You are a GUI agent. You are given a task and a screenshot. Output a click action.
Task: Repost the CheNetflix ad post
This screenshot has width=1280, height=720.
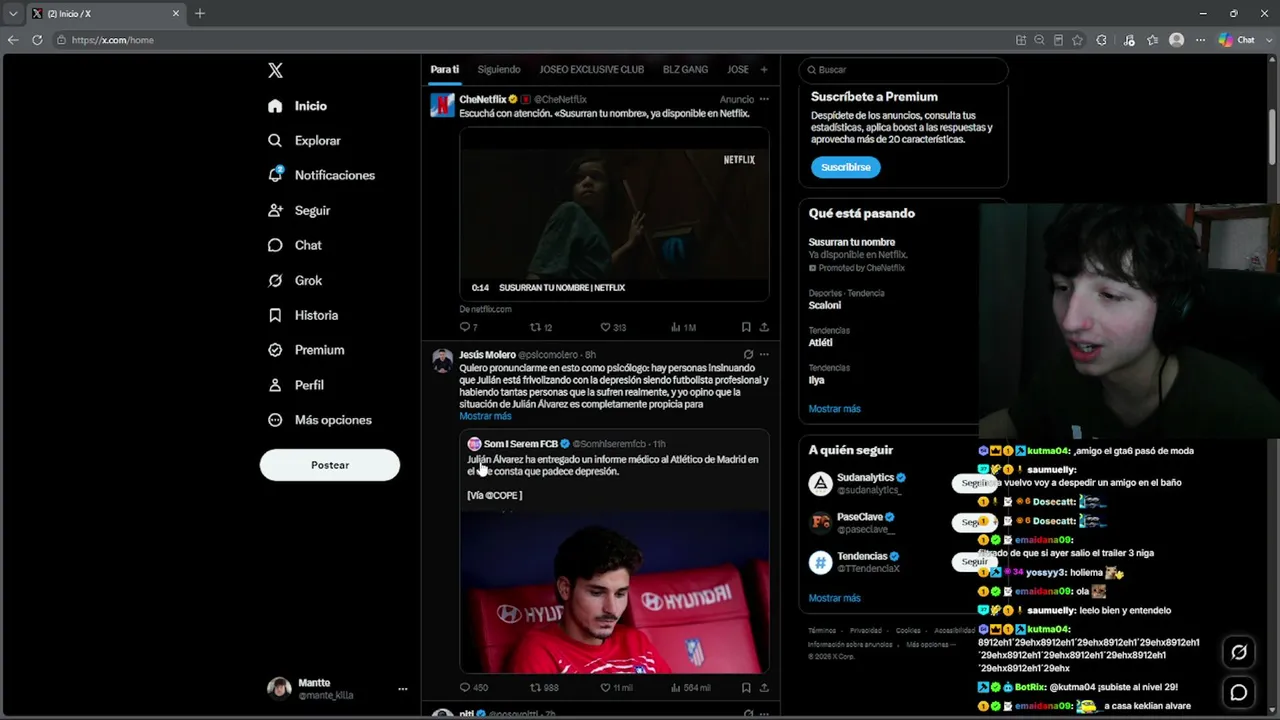[x=540, y=327]
